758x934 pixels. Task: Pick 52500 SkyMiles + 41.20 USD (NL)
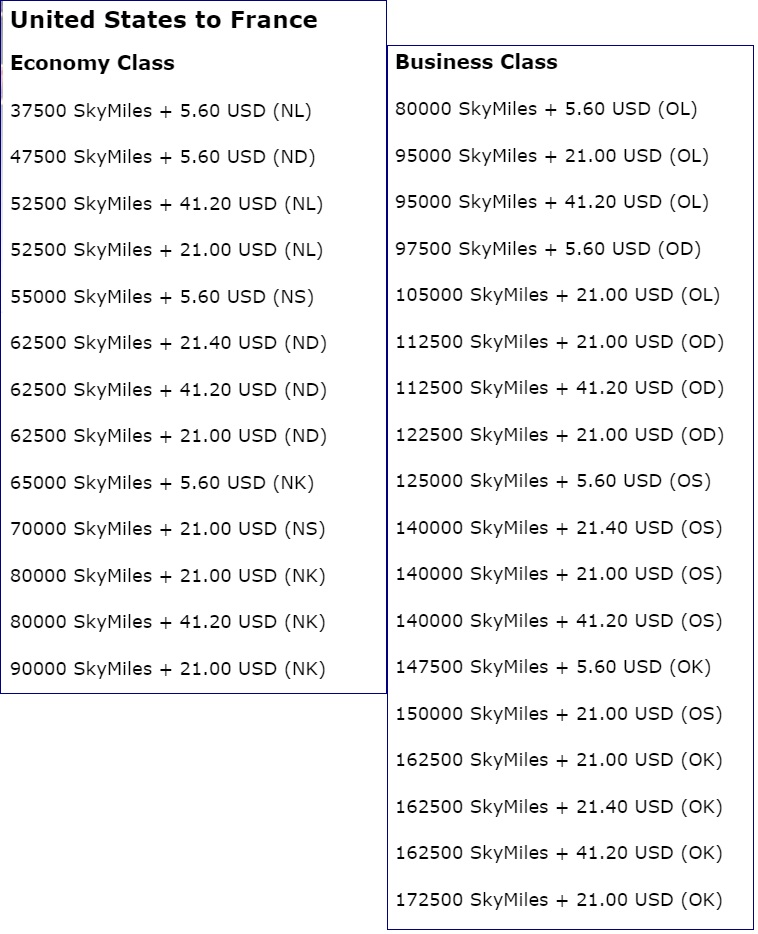[167, 204]
